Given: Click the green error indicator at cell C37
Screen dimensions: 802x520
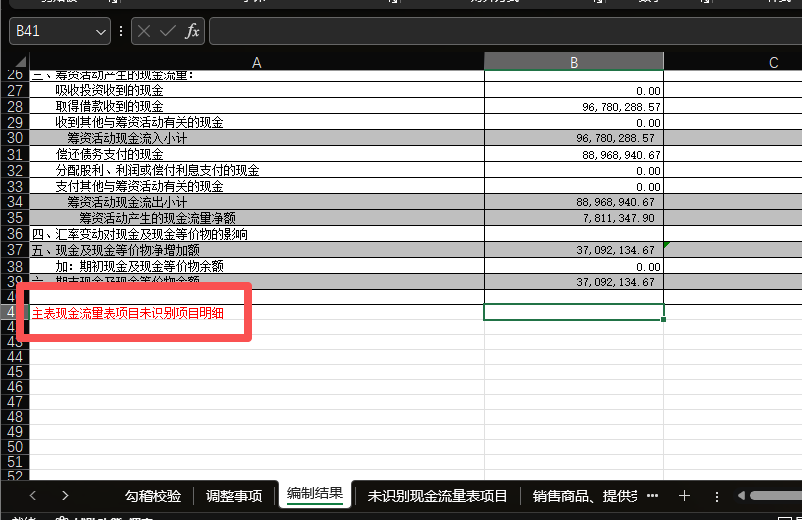Looking at the screenshot, I should pos(666,245).
